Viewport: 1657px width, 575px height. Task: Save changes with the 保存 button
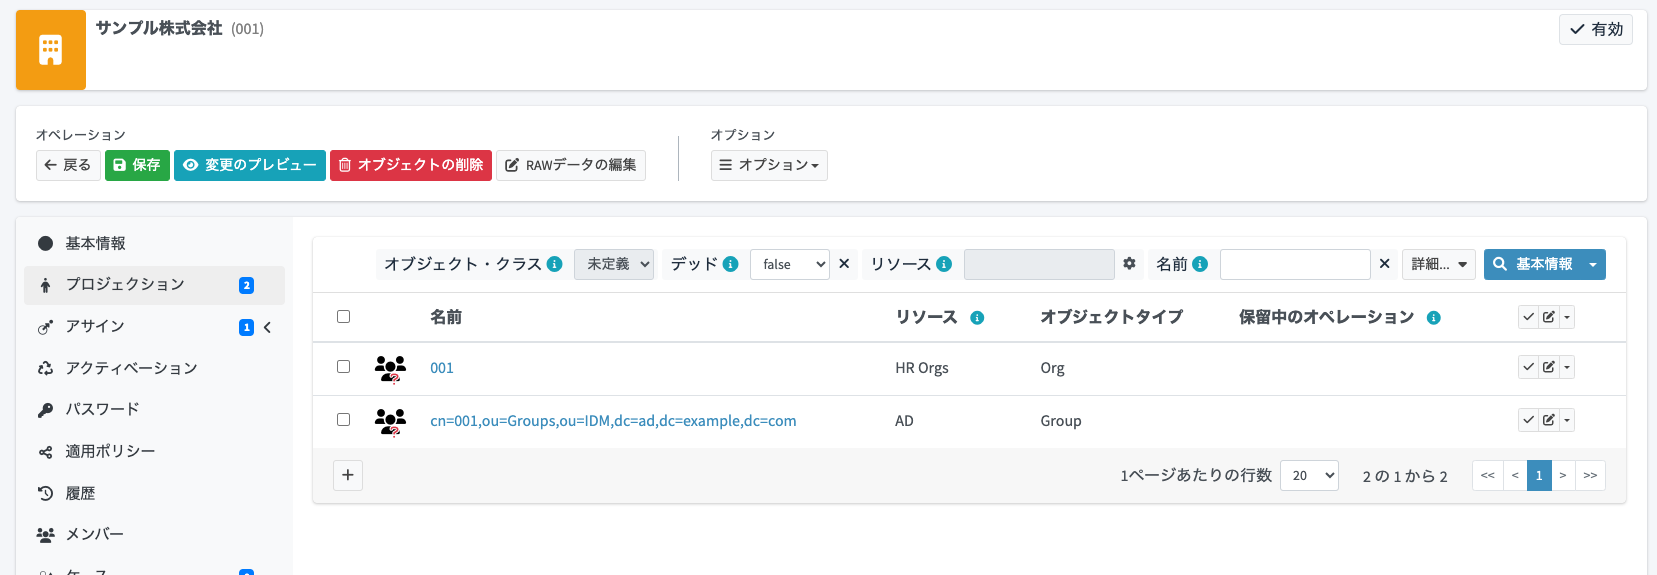[137, 165]
